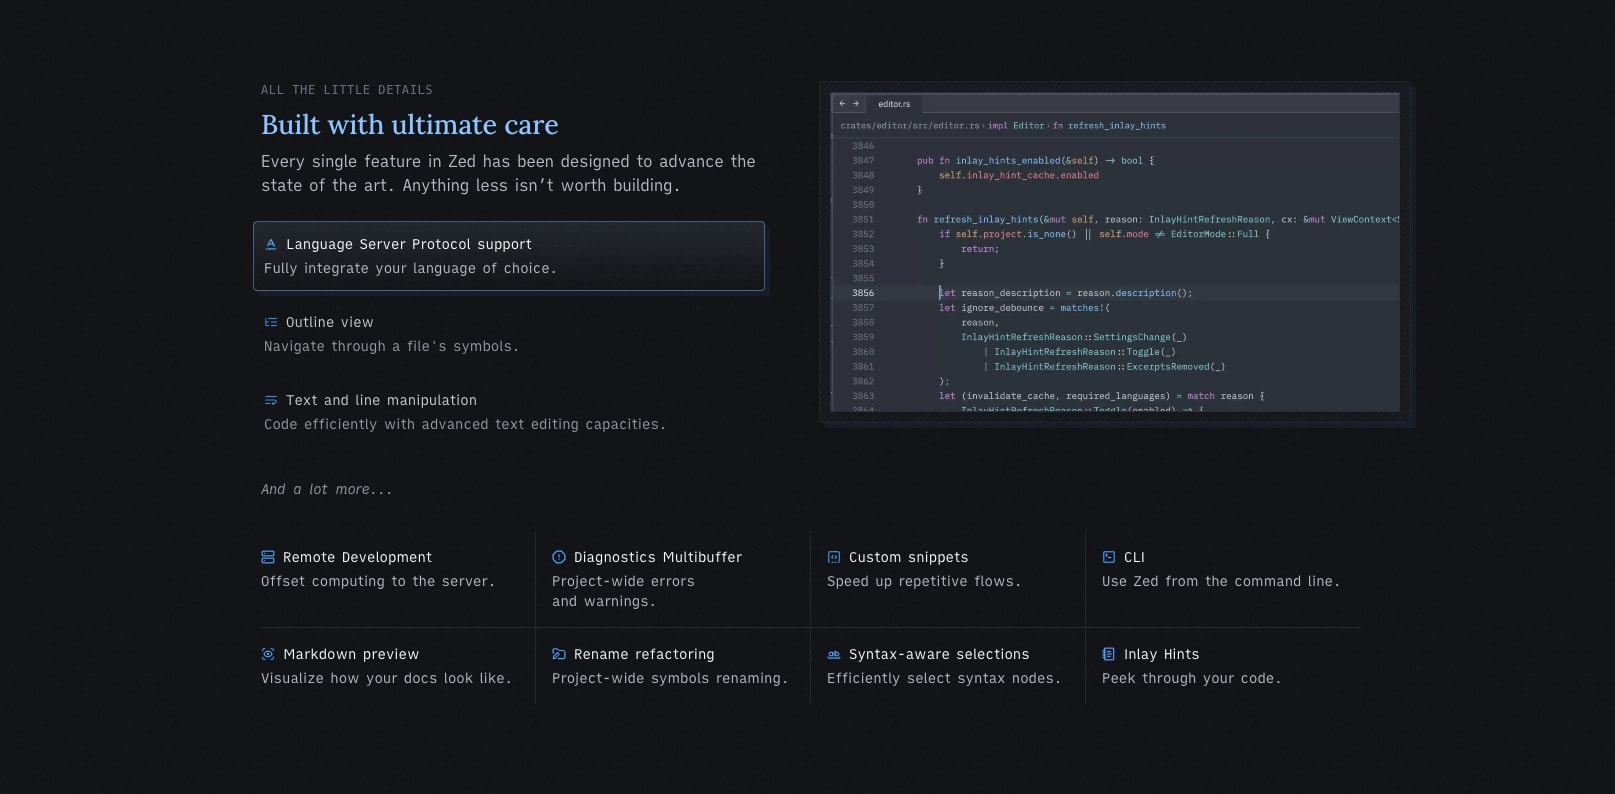The image size is (1615, 794).
Task: Click the 'impl Editor' breadcrumb
Action: click(x=1016, y=126)
